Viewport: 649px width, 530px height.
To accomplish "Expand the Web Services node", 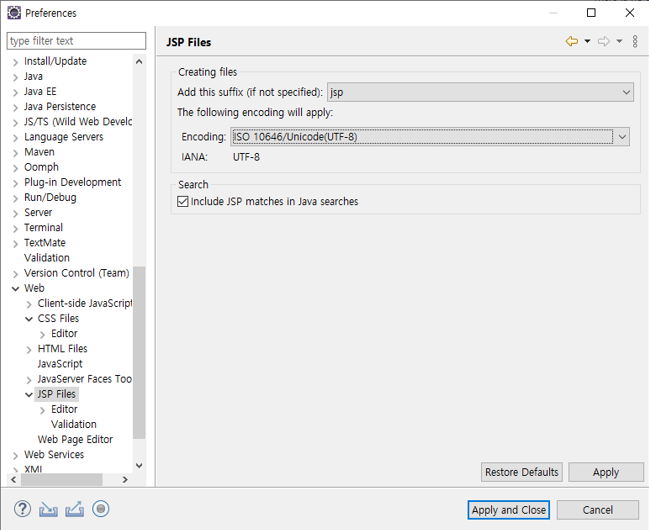I will point(15,455).
